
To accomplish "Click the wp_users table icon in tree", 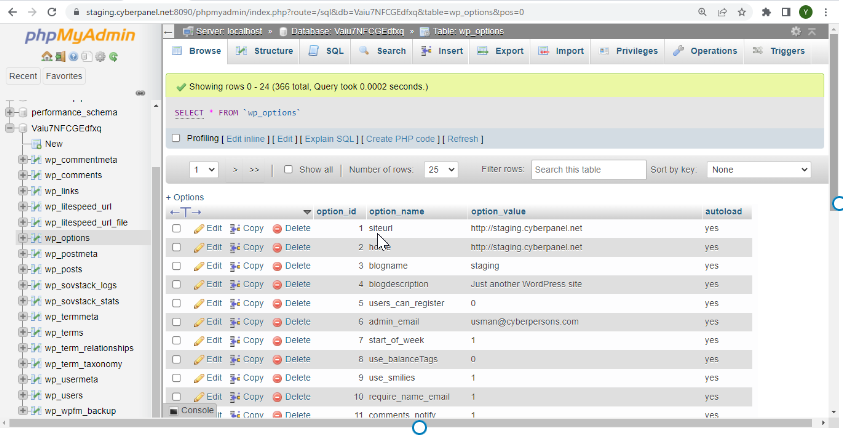I will (x=36, y=395).
